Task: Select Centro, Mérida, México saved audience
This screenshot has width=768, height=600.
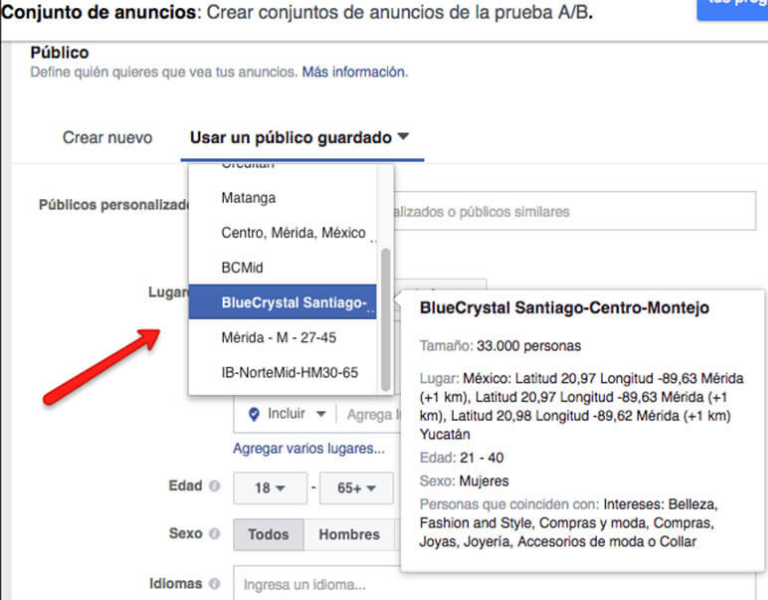Action: (x=293, y=232)
